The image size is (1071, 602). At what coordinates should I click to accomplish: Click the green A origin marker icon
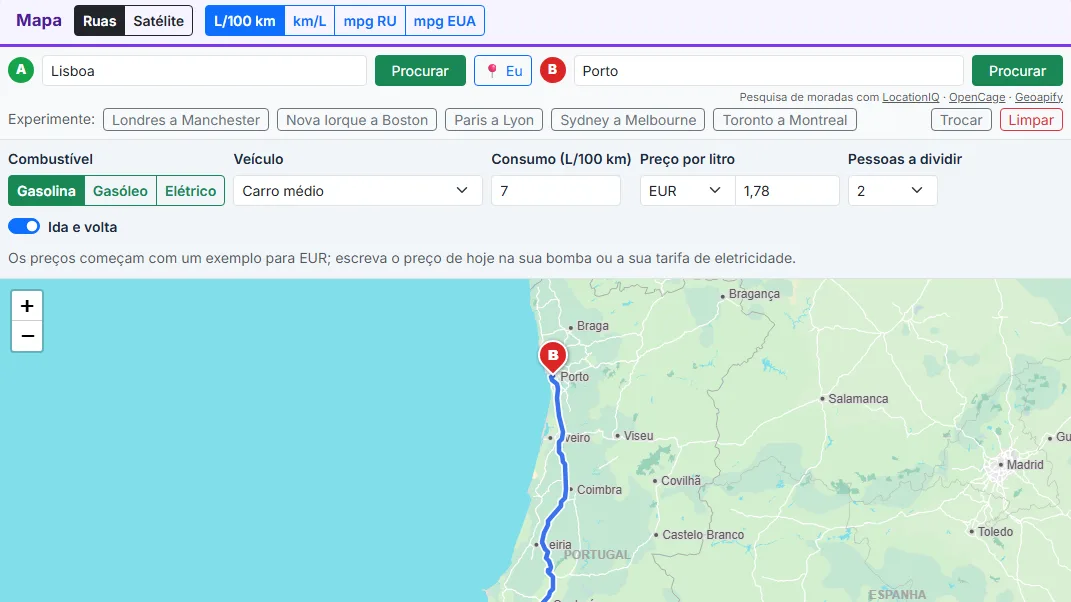21,70
